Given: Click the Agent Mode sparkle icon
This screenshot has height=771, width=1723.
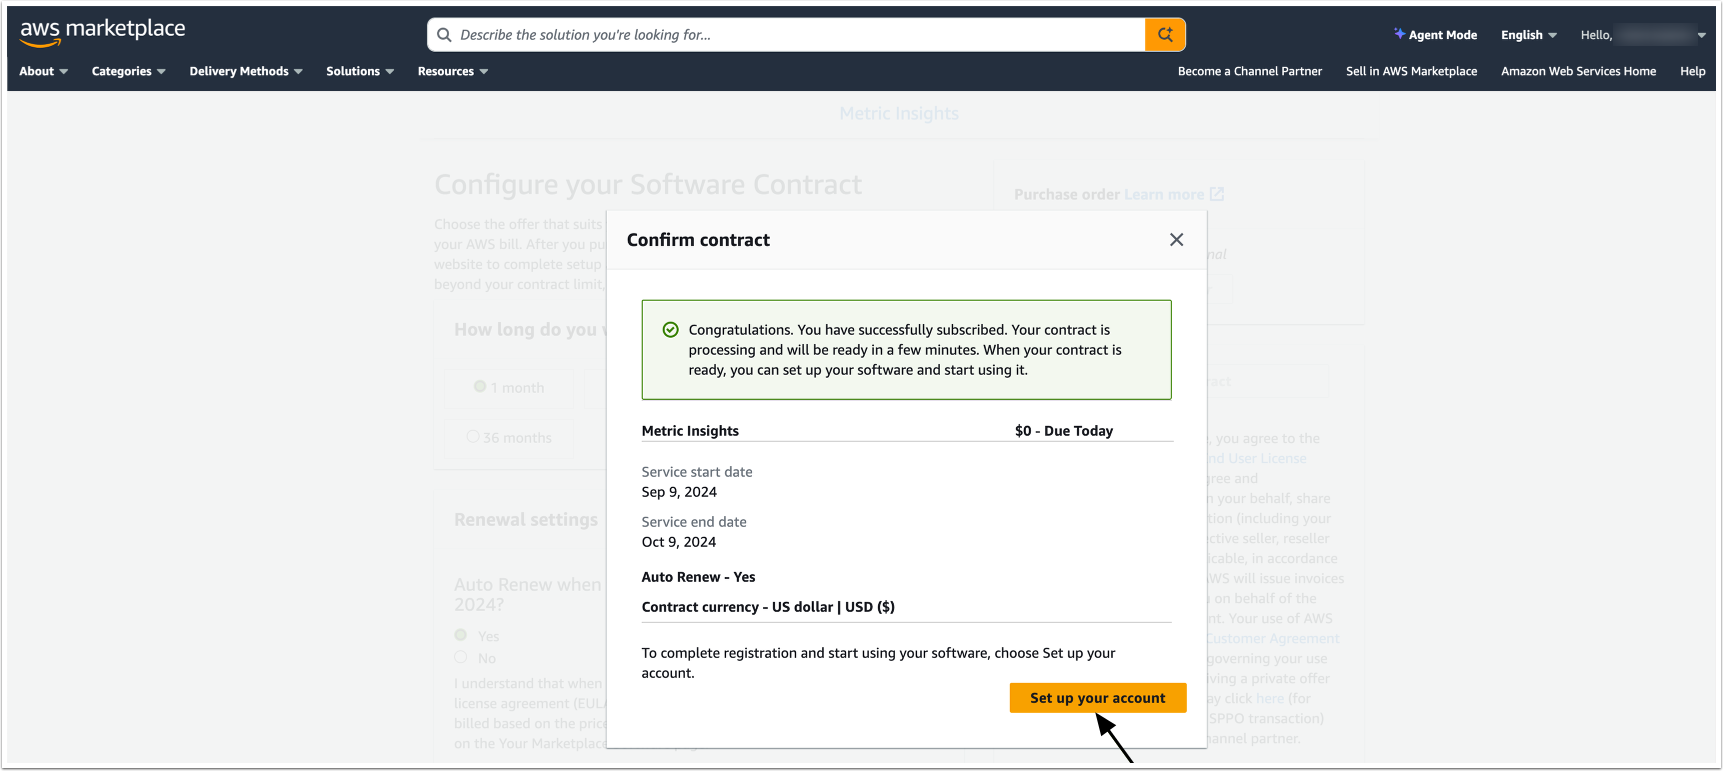Looking at the screenshot, I should point(1399,34).
